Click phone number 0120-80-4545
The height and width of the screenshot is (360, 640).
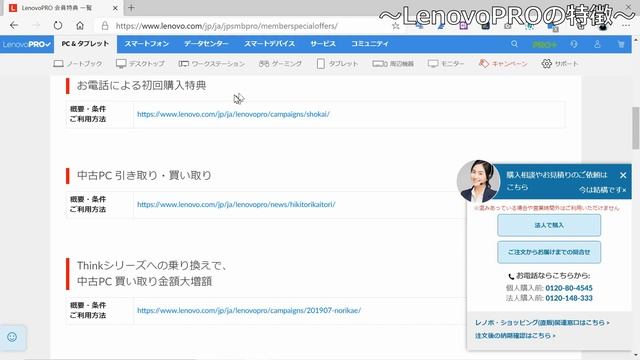569,288
